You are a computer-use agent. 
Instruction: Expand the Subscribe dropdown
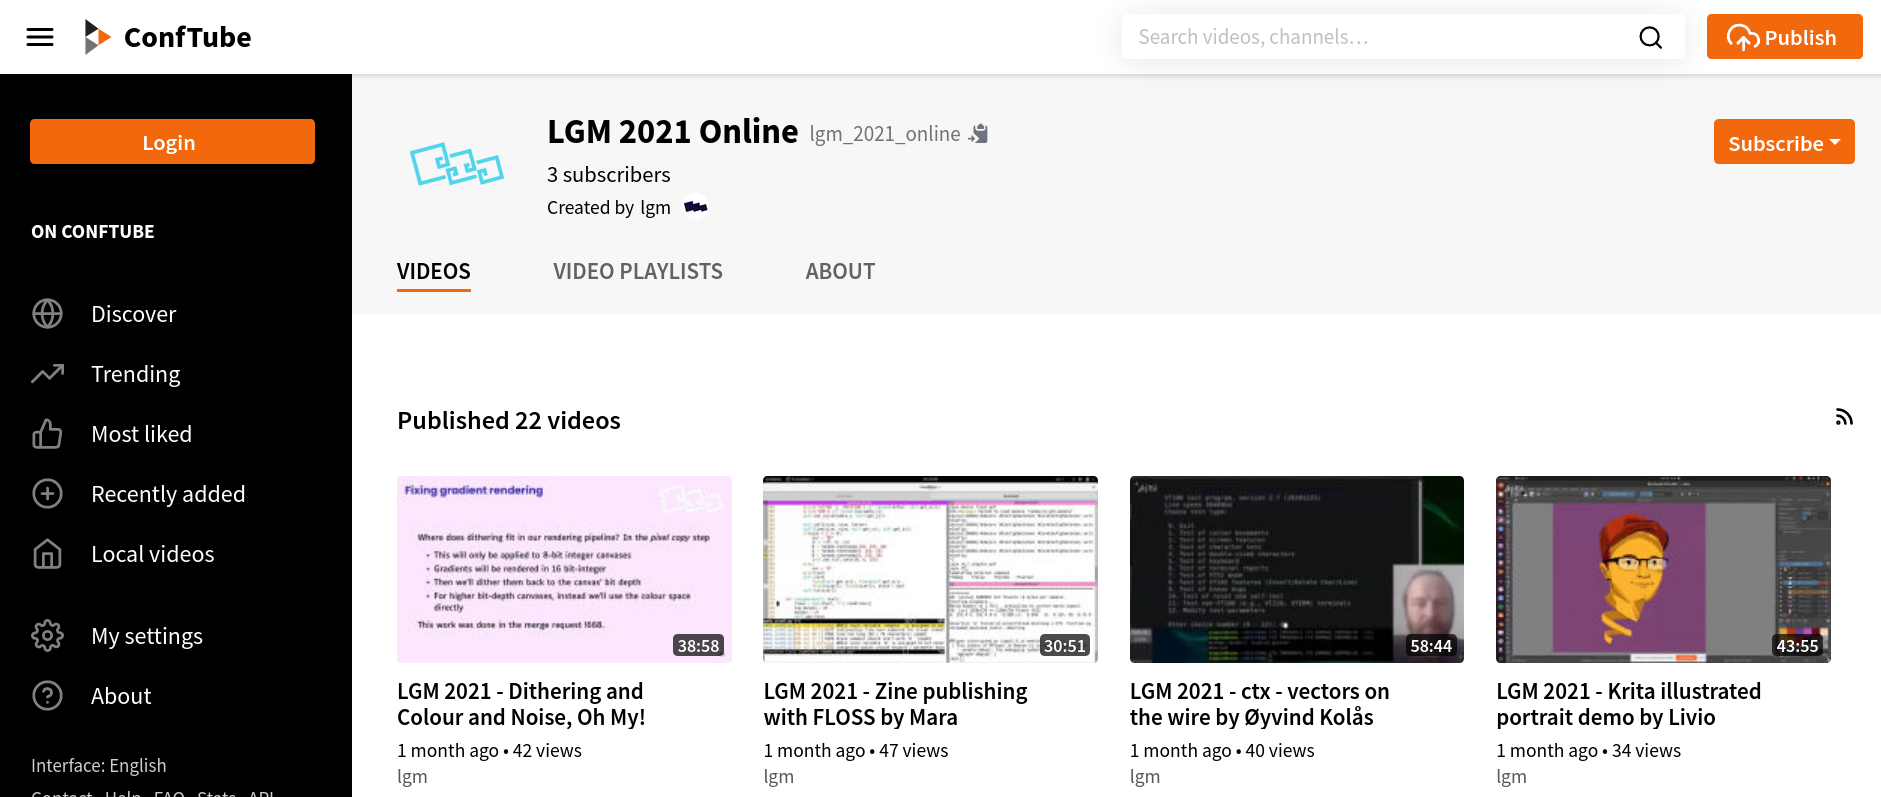click(x=1783, y=142)
